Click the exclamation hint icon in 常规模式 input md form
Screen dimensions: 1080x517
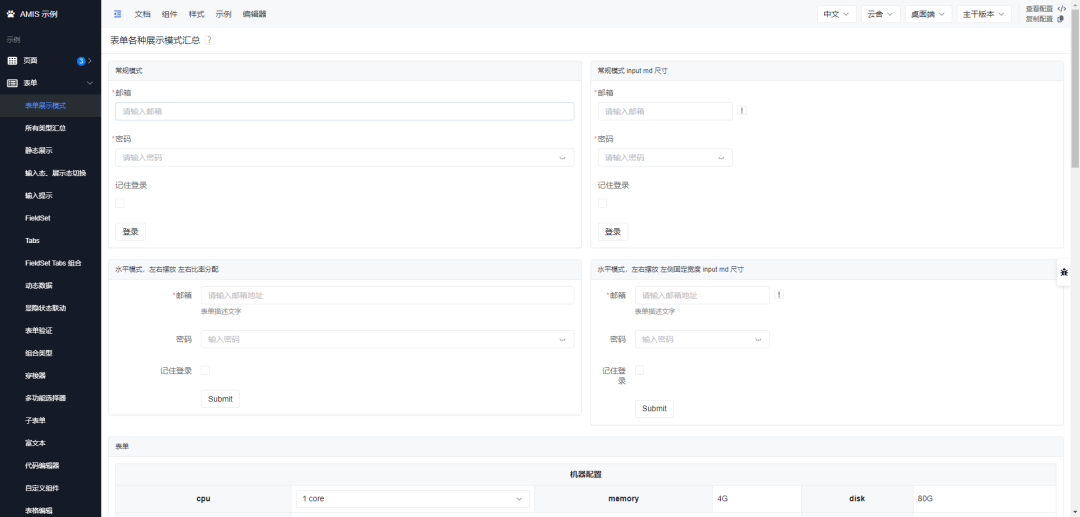coord(741,111)
